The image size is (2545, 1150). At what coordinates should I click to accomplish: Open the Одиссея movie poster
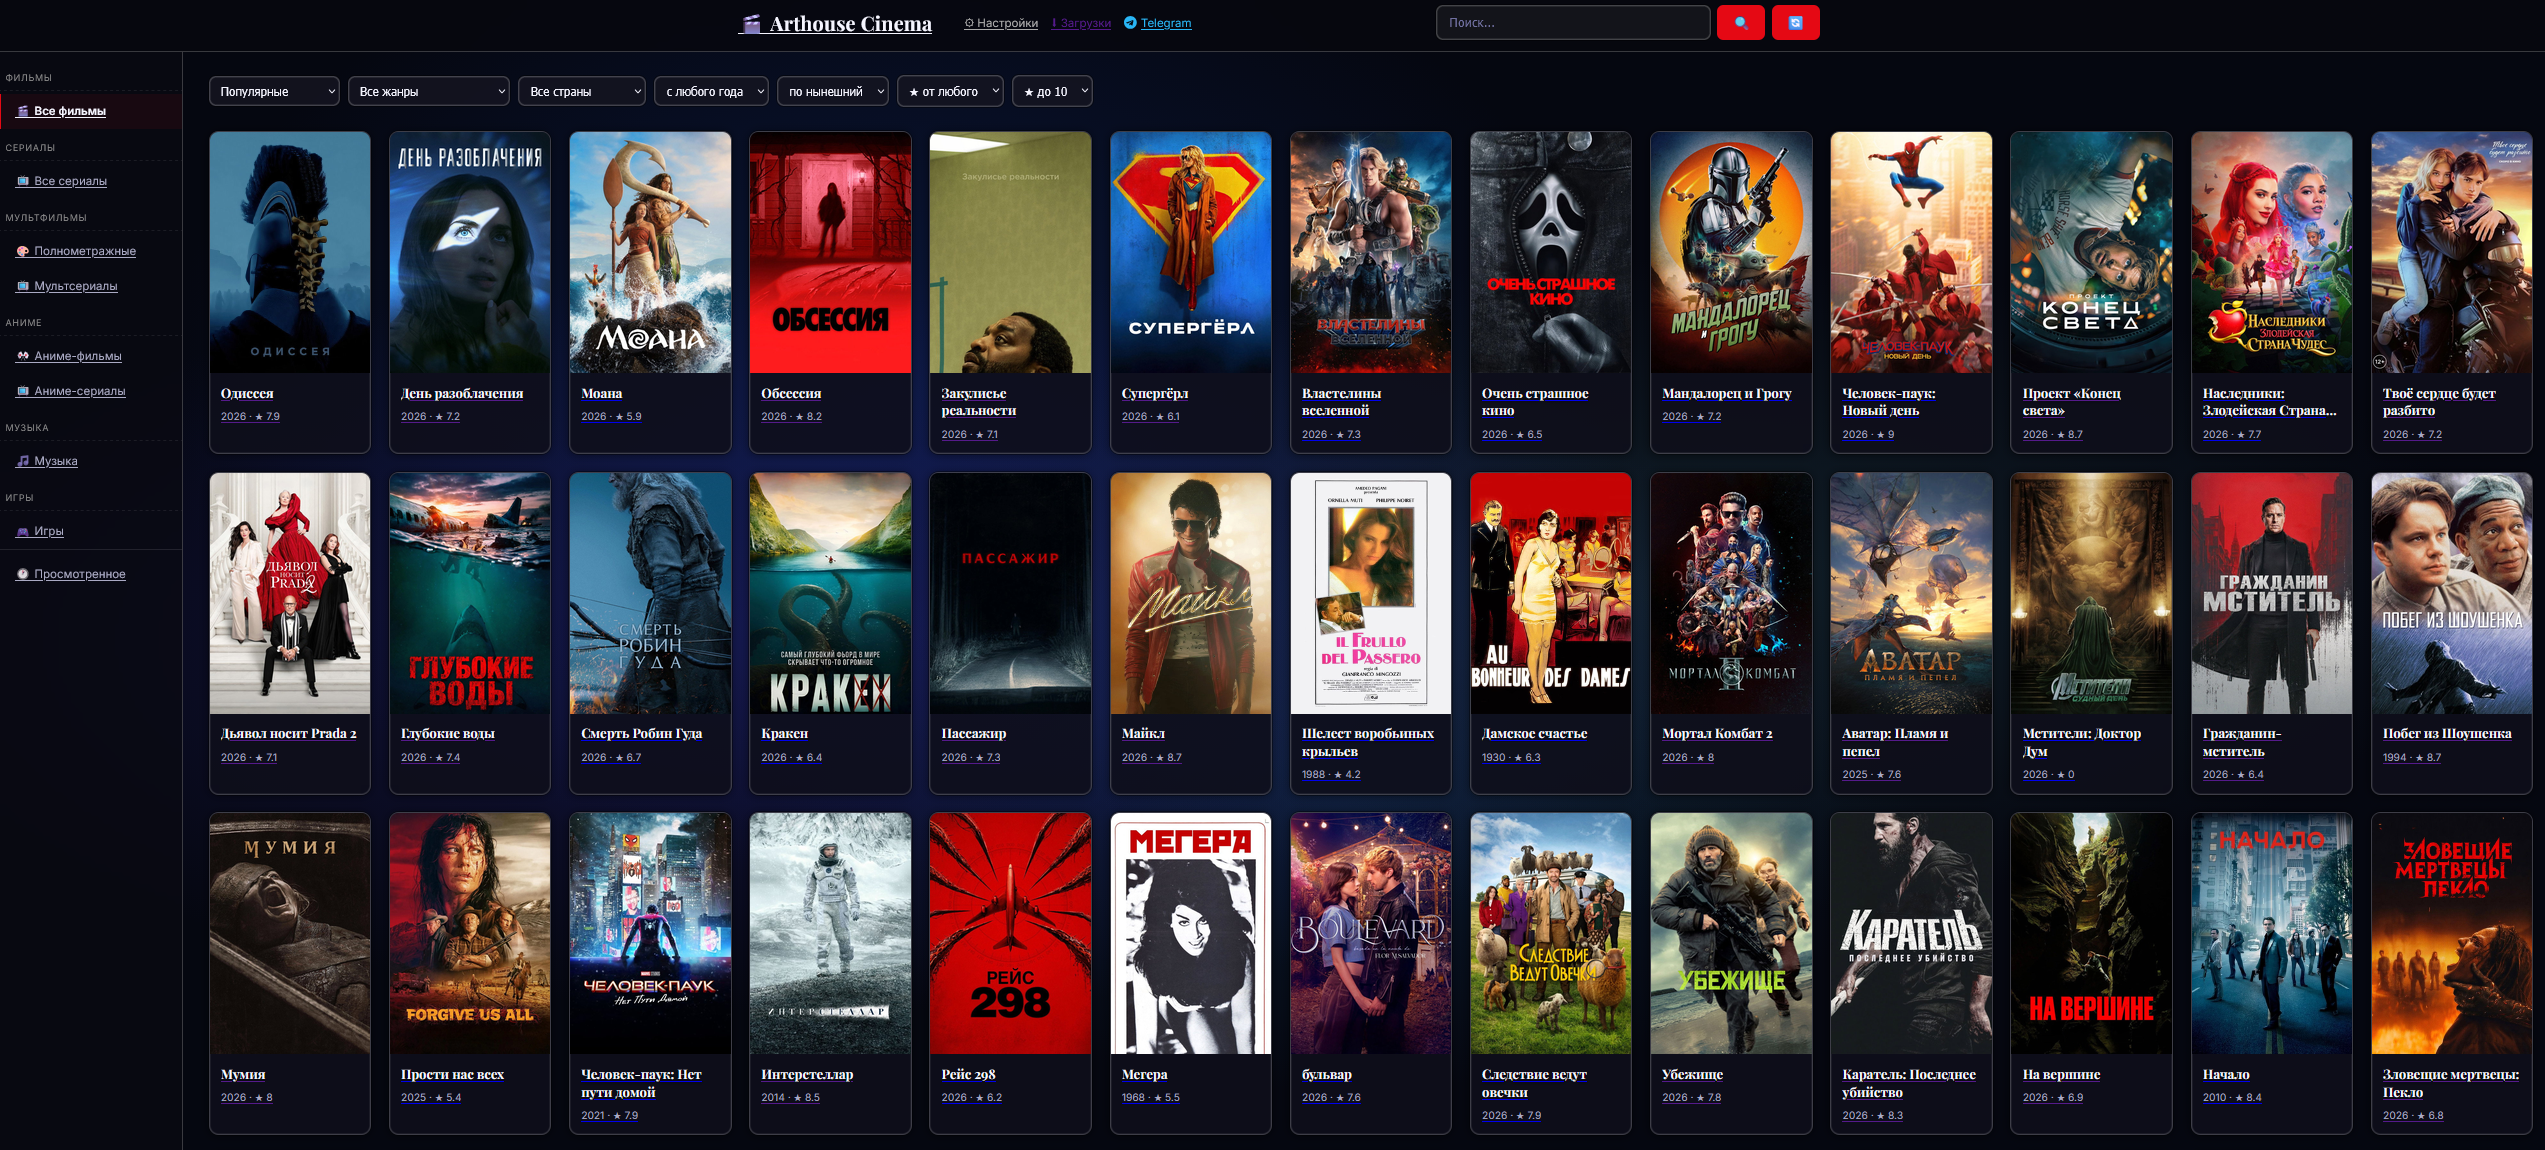click(x=290, y=252)
